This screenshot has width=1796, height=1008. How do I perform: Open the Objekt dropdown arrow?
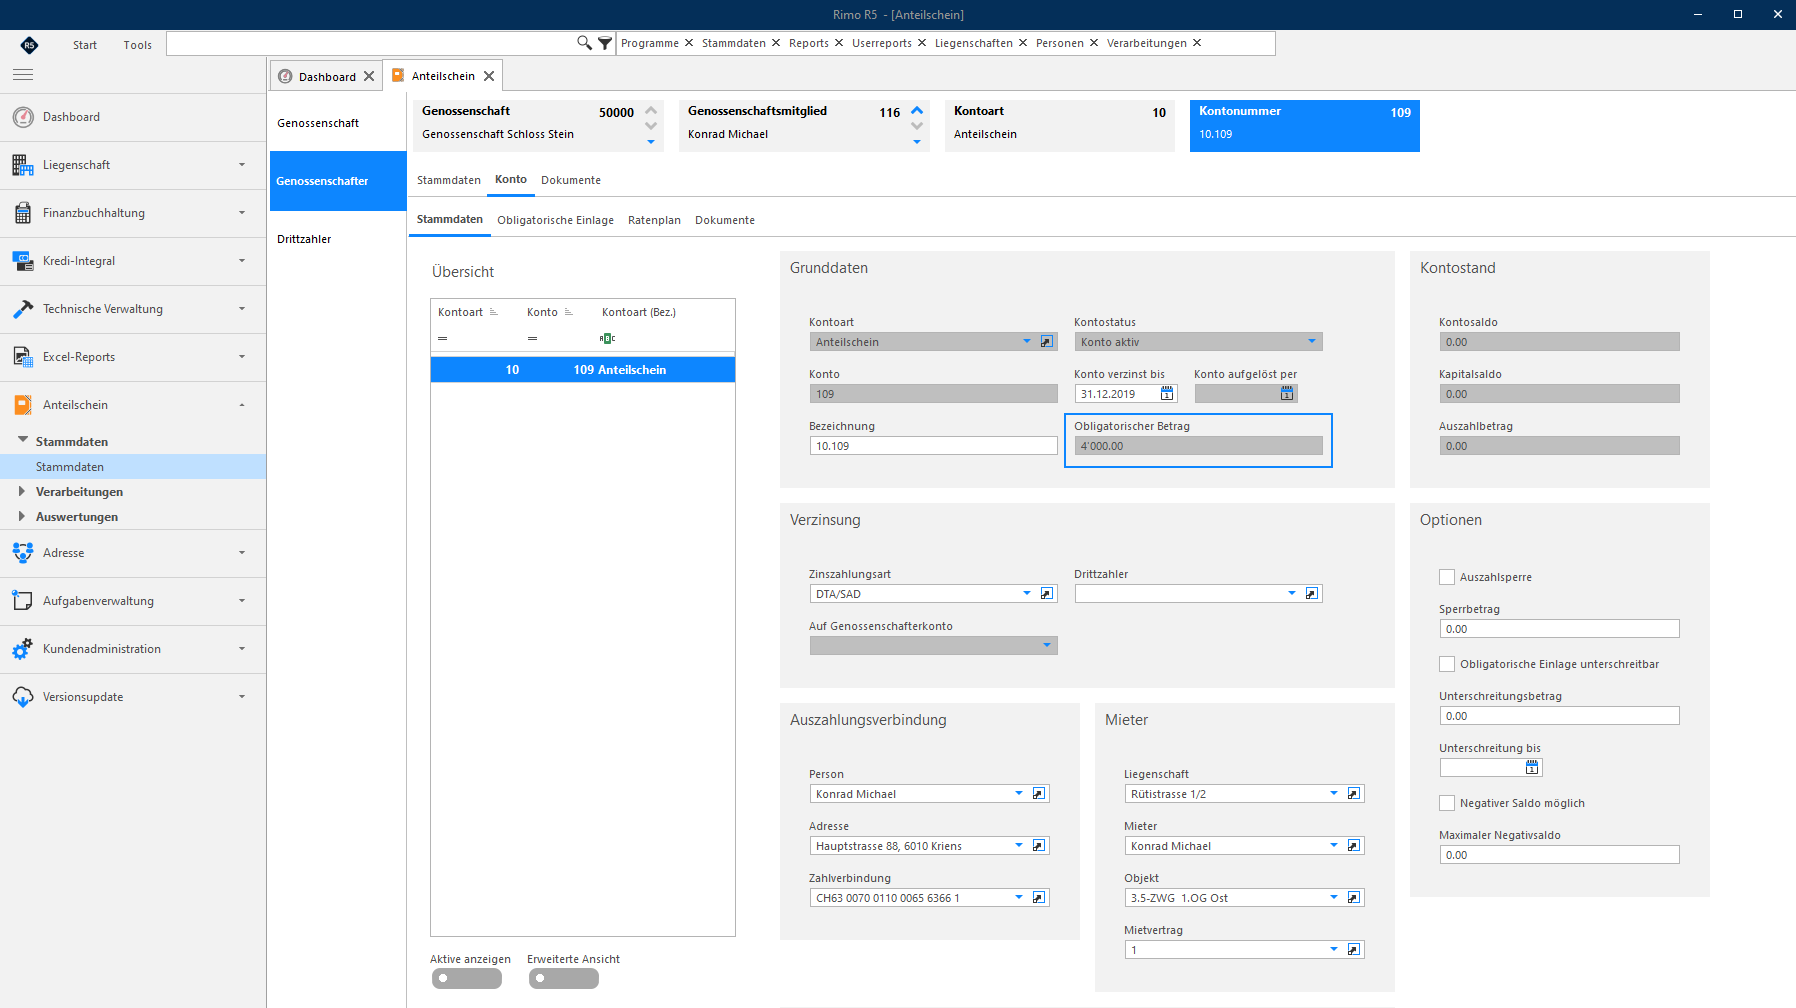[x=1333, y=898]
